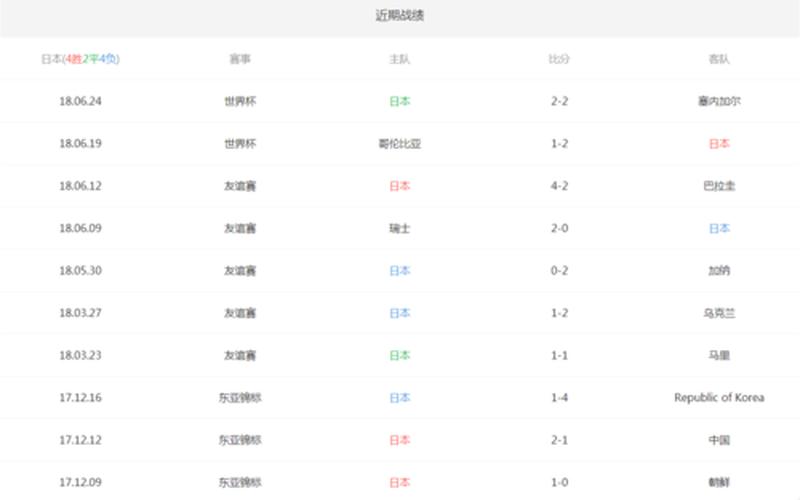
Task: Click blue 日本 in the 17.12.16 row
Action: [399, 397]
